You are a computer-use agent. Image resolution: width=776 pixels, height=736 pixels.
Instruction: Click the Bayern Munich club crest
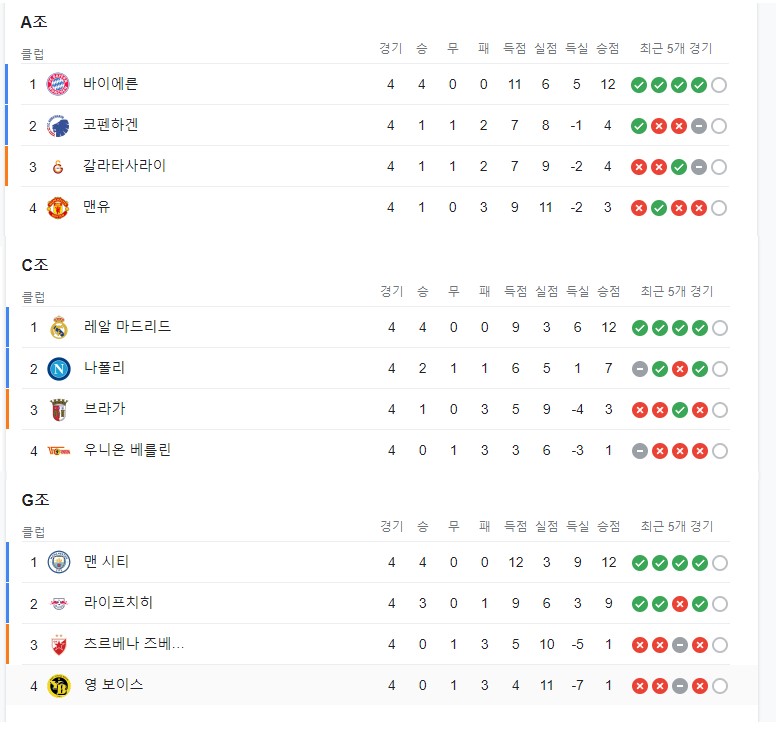(58, 84)
